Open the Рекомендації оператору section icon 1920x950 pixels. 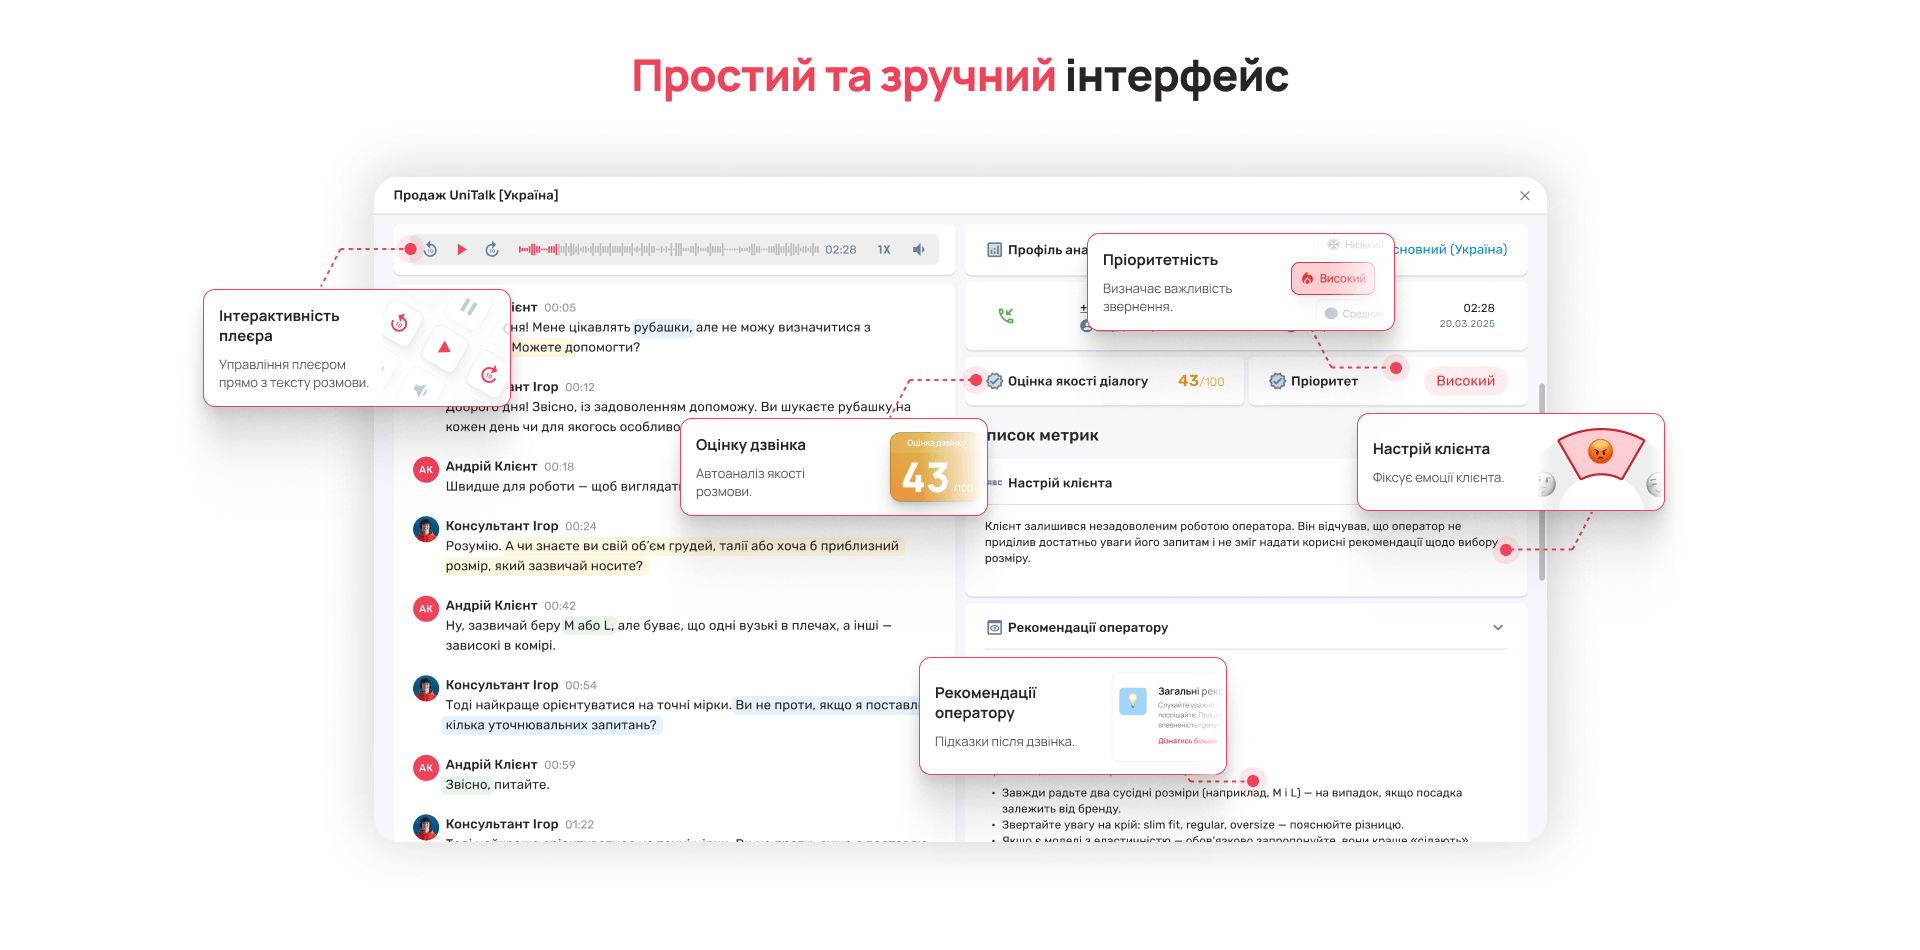tap(994, 628)
